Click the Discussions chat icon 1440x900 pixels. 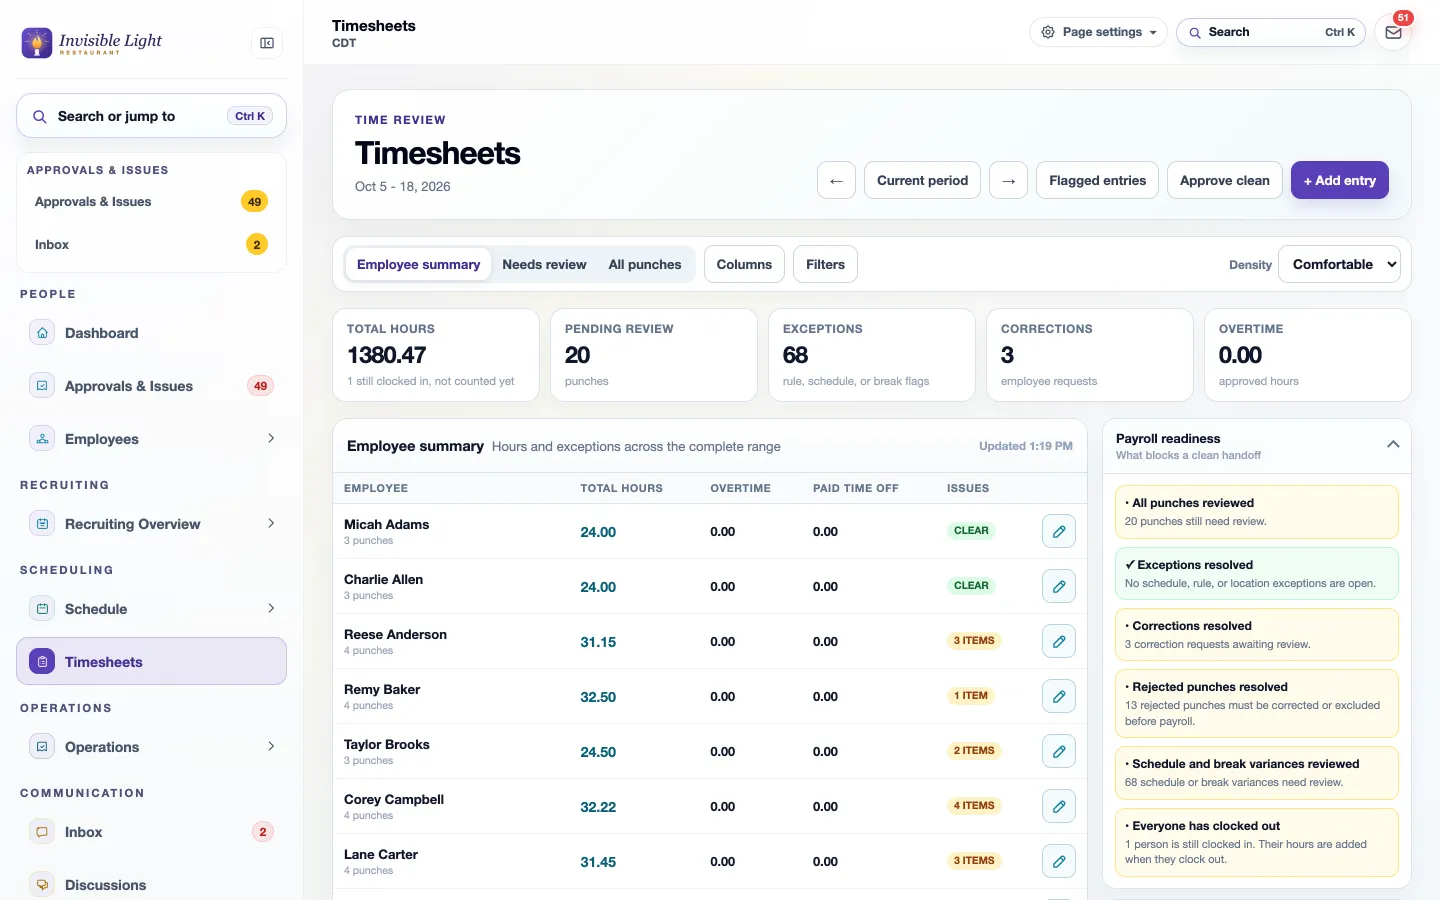[x=42, y=885]
